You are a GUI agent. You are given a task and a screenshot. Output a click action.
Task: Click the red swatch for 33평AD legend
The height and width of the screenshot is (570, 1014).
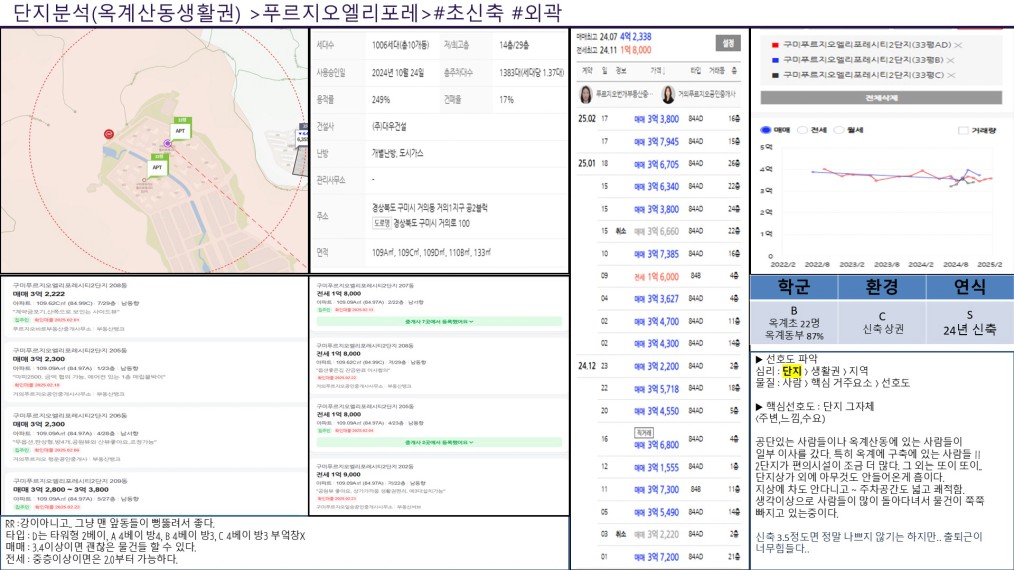[775, 45]
